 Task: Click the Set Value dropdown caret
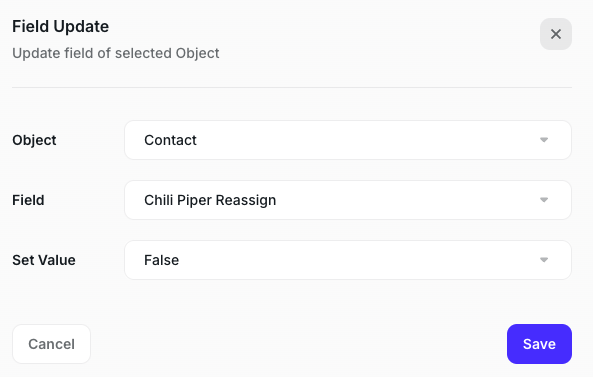[544, 260]
